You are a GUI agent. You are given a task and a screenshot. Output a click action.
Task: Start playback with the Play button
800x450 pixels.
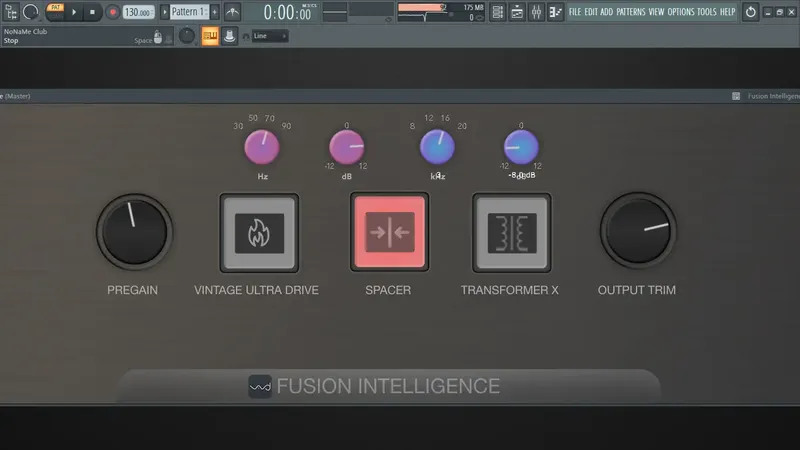click(74, 12)
